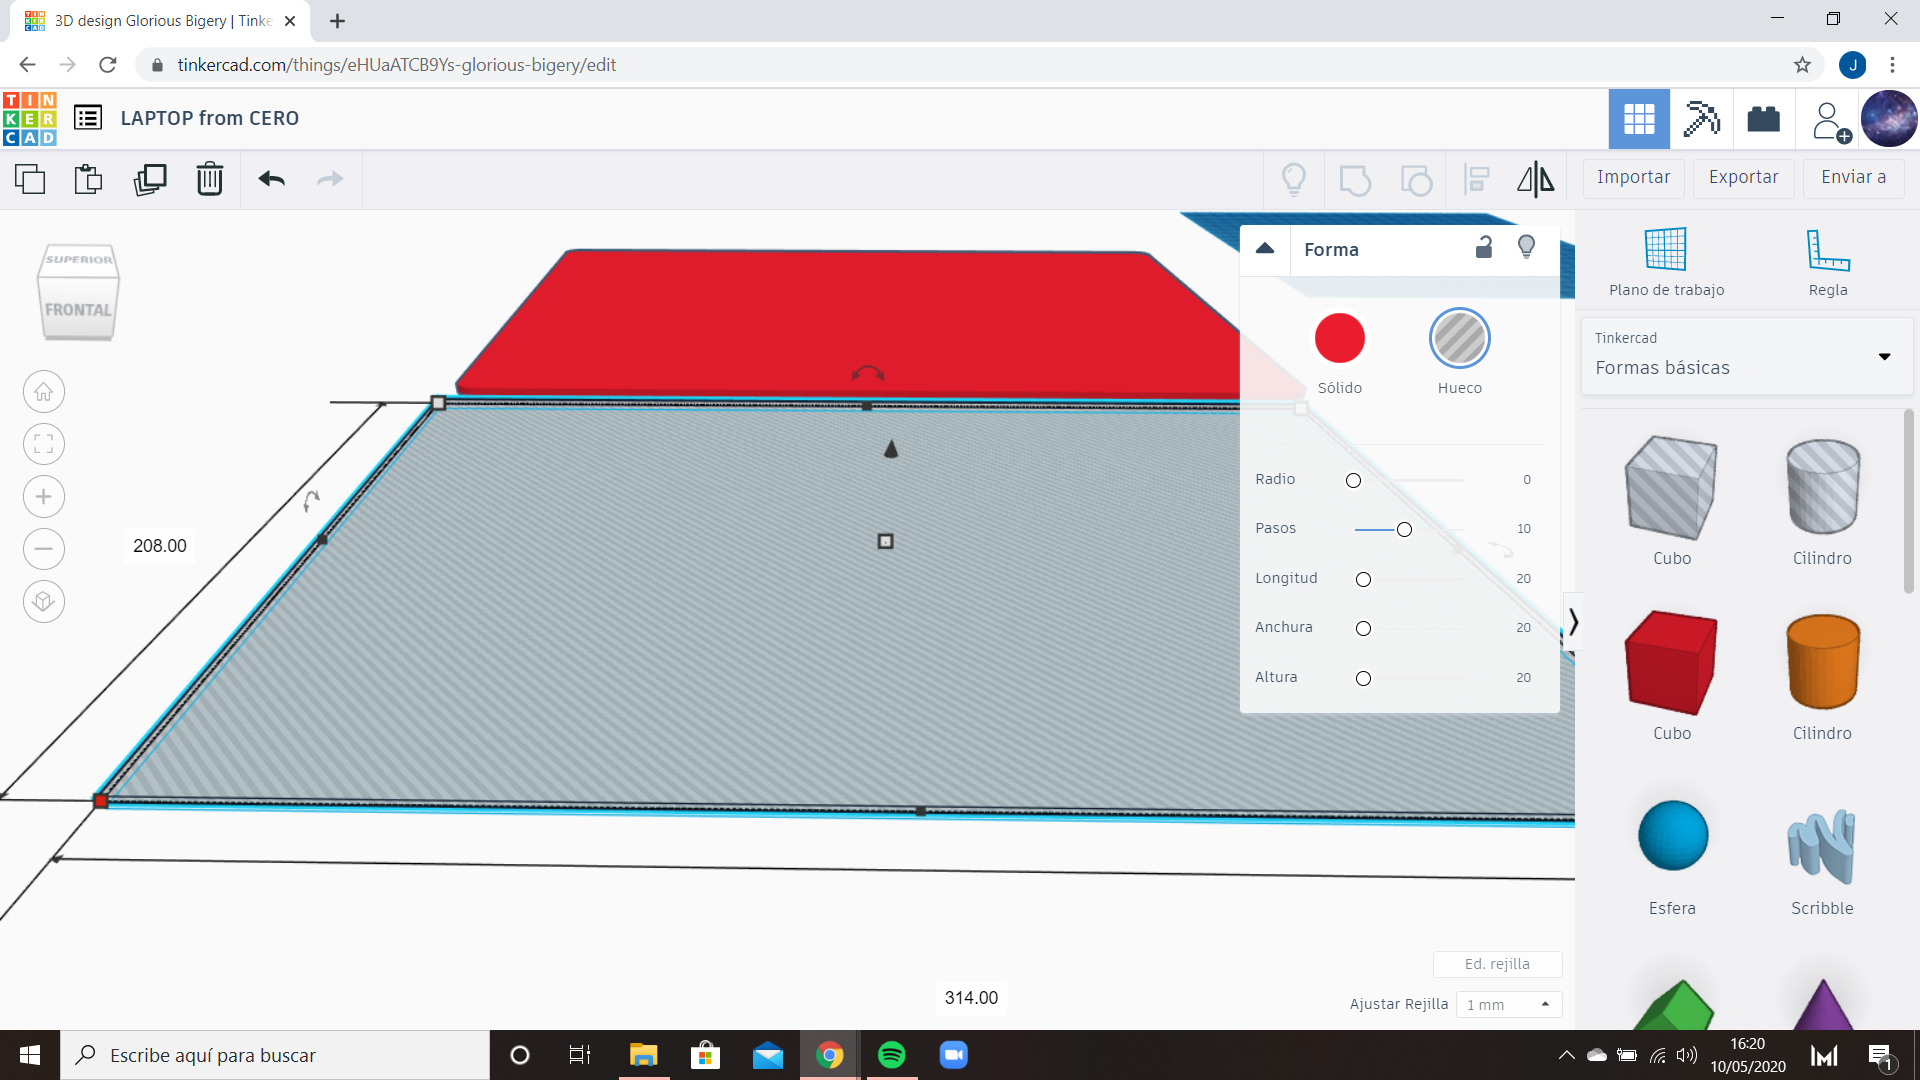Click the Sólido red color swatch
1920x1080 pixels.
click(1339, 339)
